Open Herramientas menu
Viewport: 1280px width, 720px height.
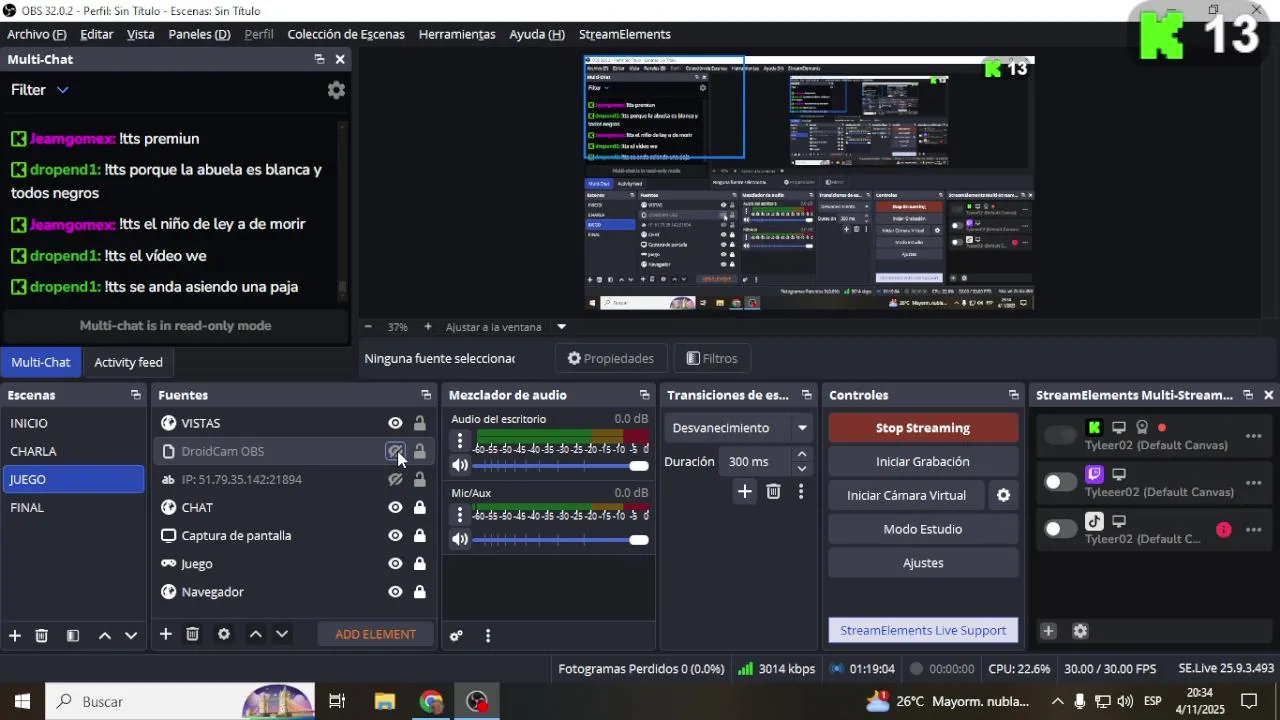point(457,34)
